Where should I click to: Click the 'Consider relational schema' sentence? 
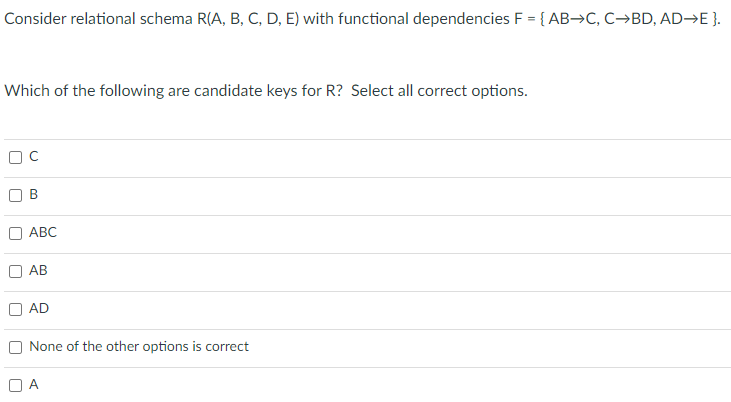[x=90, y=20]
